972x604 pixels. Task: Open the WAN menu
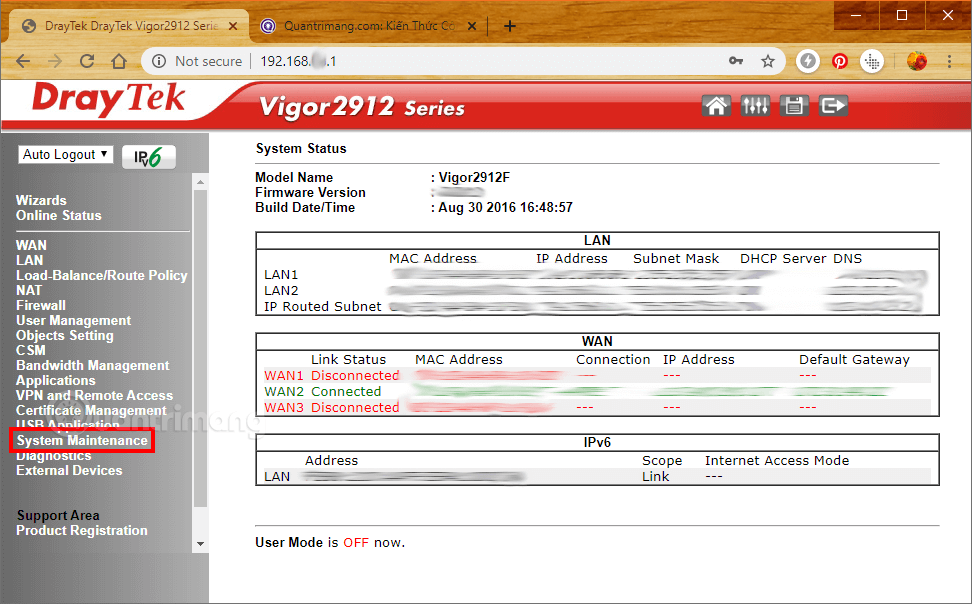point(31,246)
